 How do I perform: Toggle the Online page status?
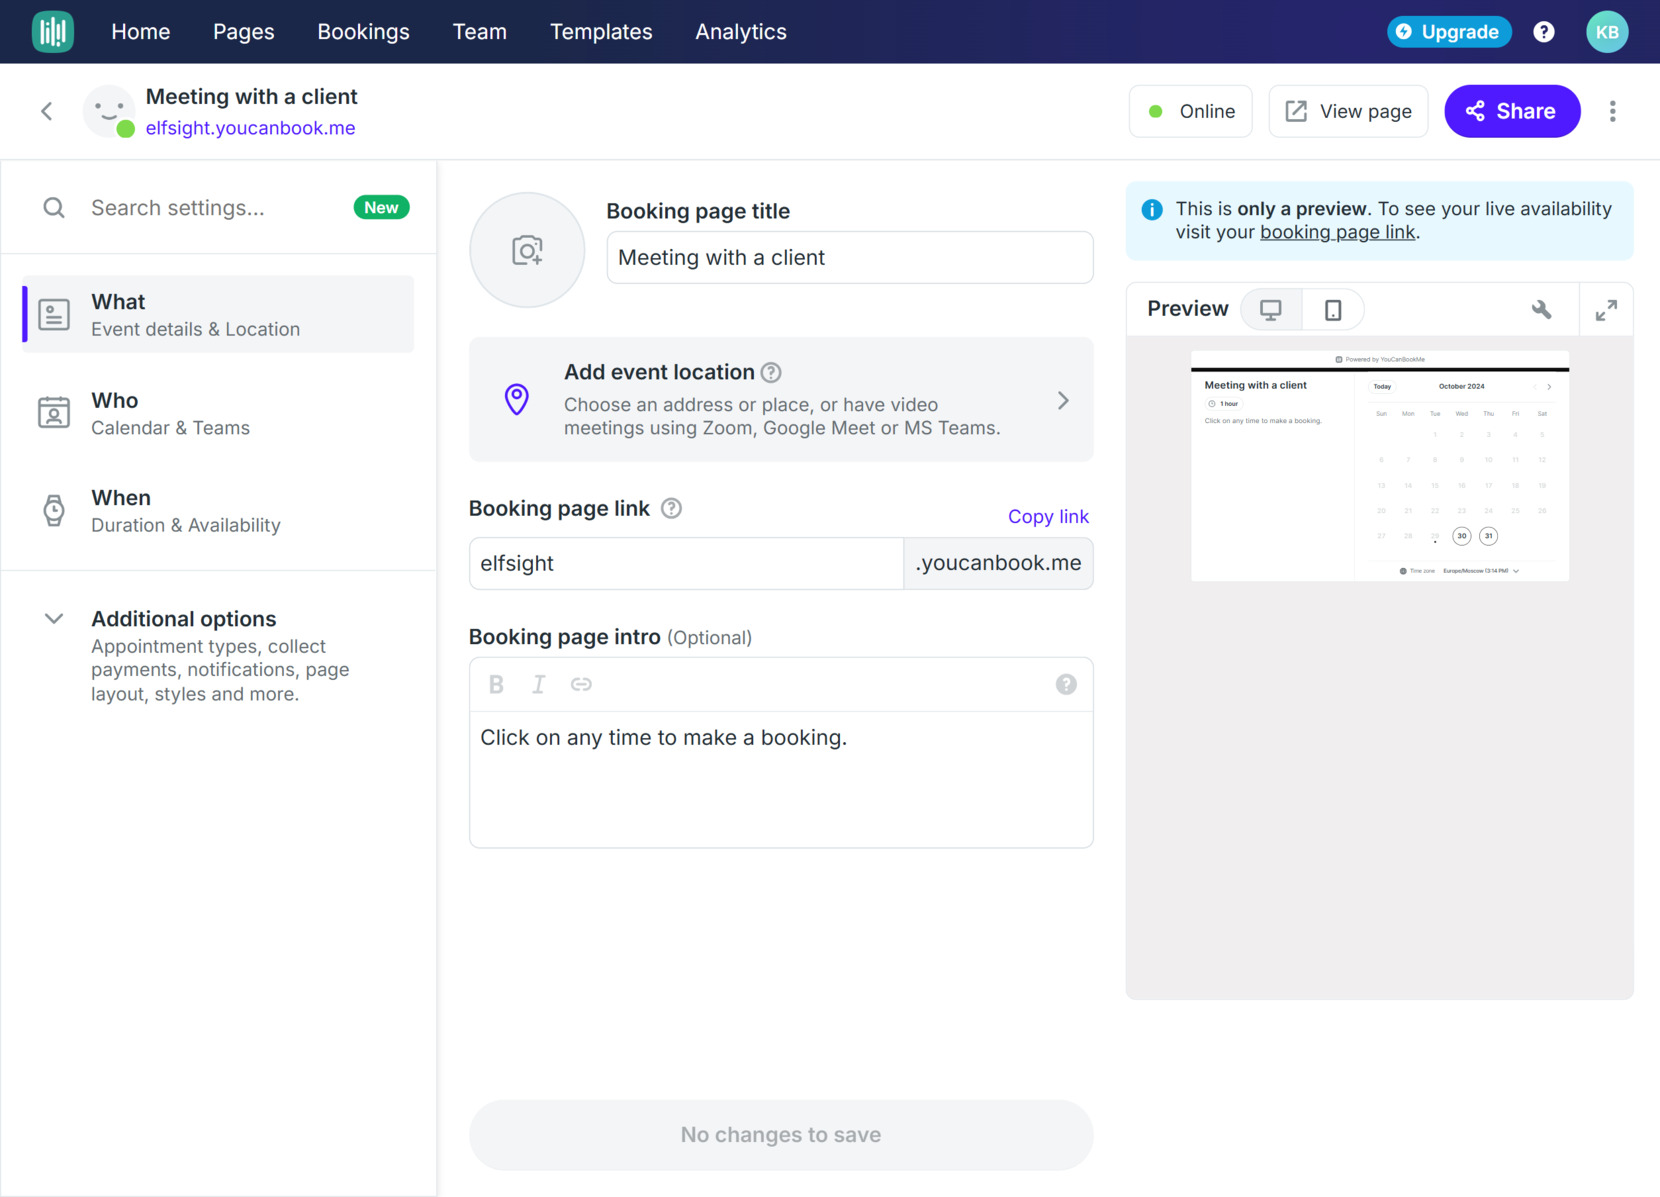(x=1190, y=111)
